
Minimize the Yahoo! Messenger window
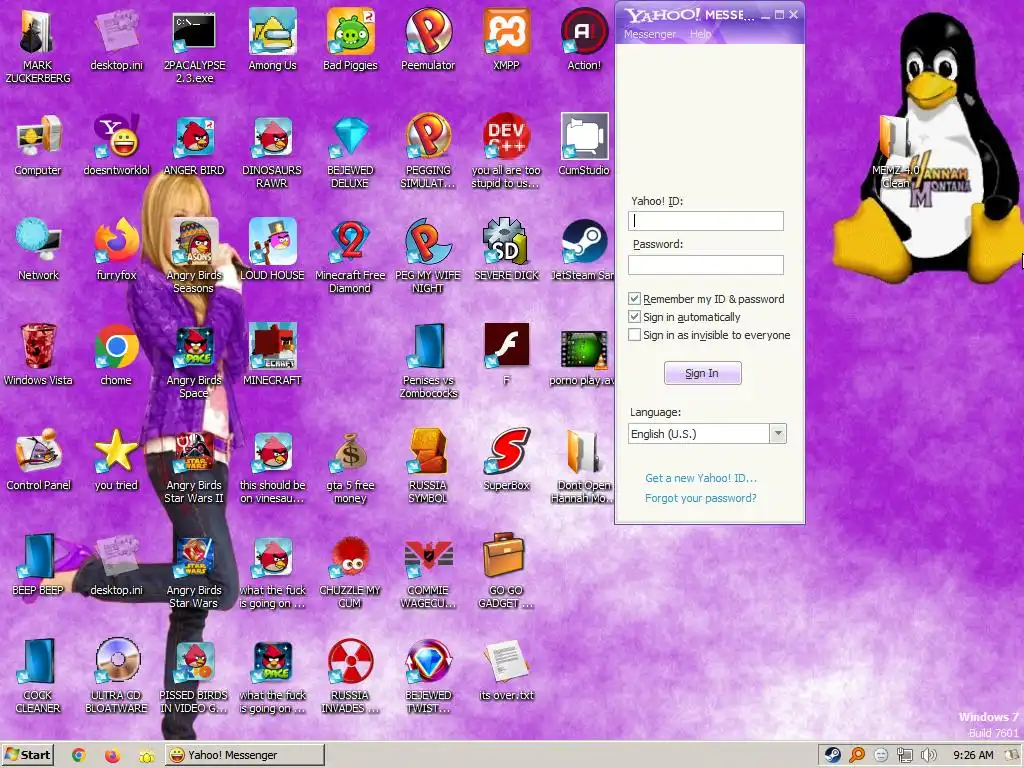tap(765, 14)
